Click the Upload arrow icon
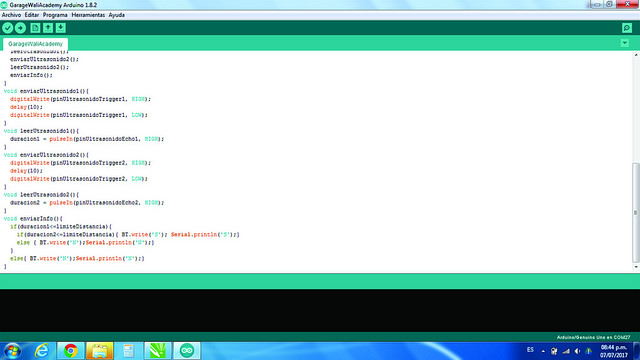 [20, 28]
